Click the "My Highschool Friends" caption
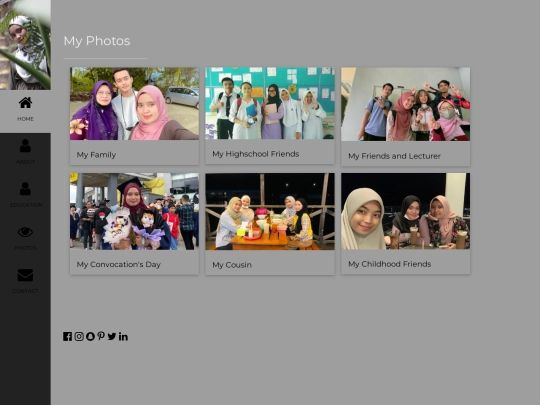 [256, 154]
